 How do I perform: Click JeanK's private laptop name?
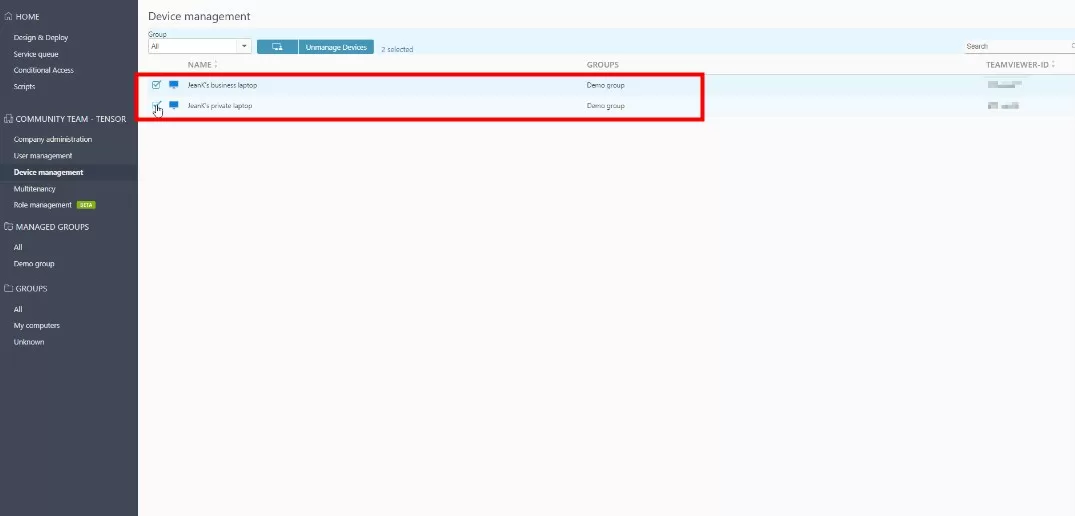click(x=219, y=106)
